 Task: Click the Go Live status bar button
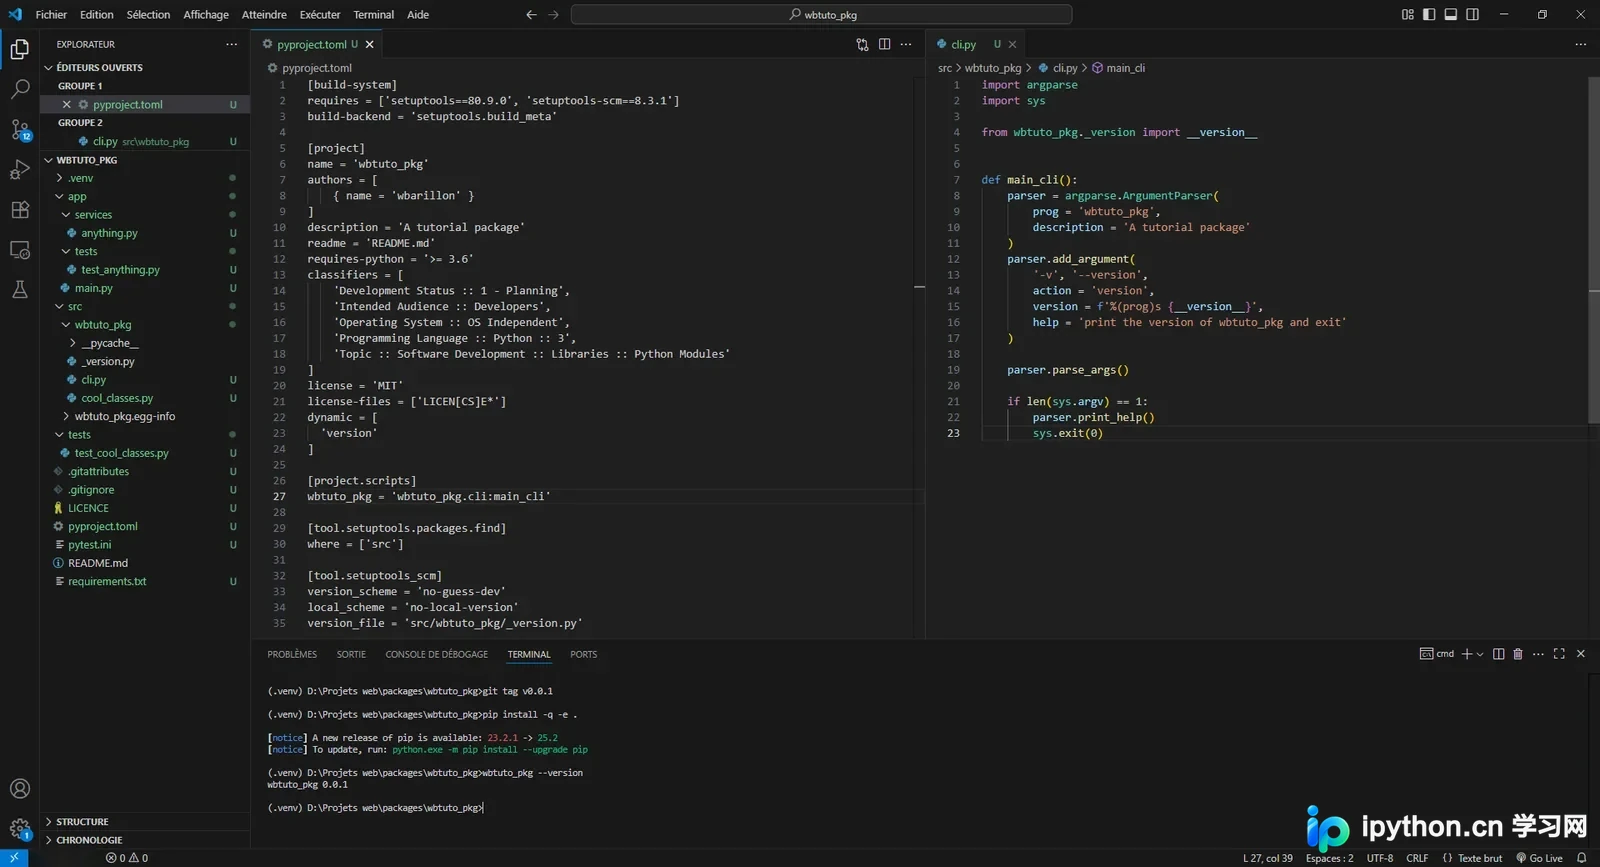pos(1539,858)
